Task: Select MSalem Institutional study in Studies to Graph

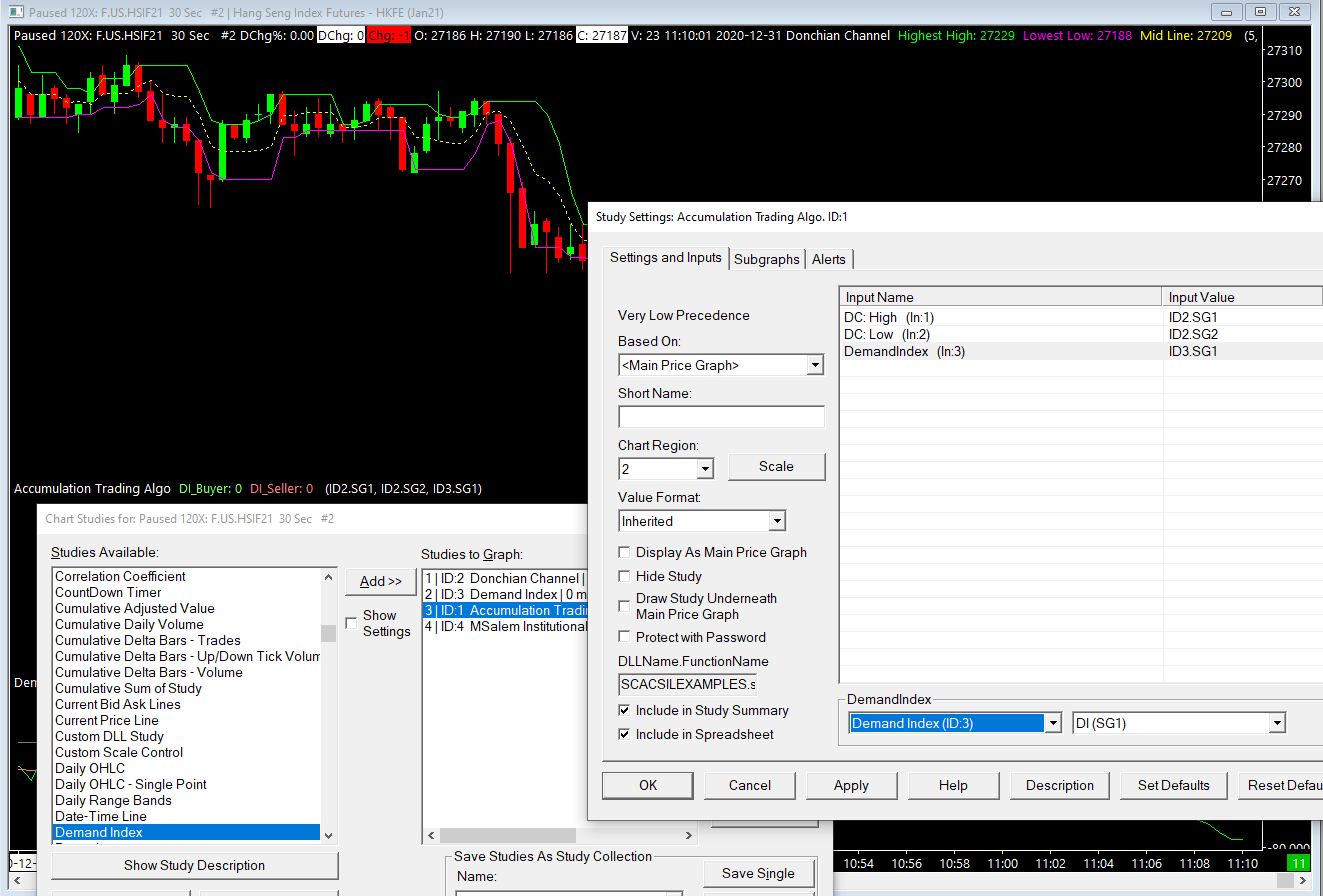Action: pyautogui.click(x=503, y=626)
